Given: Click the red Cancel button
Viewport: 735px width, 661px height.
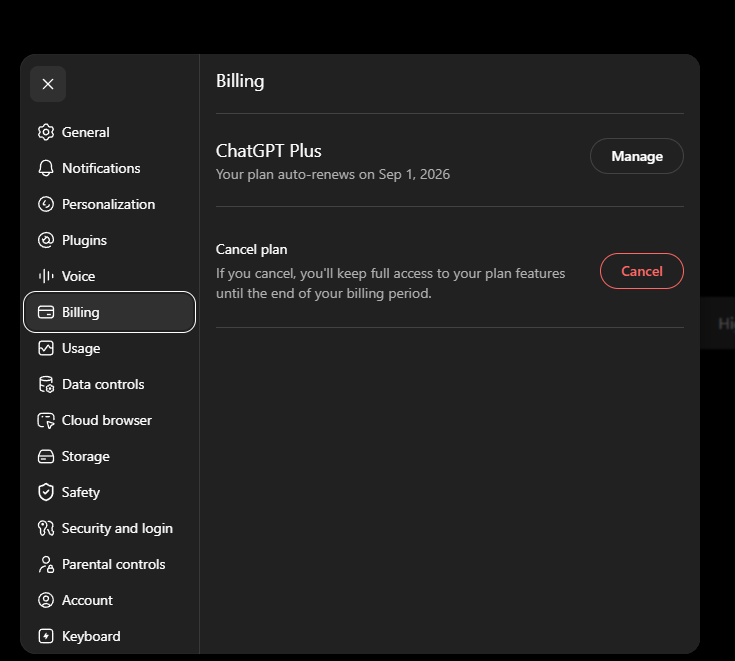Looking at the screenshot, I should tap(642, 271).
